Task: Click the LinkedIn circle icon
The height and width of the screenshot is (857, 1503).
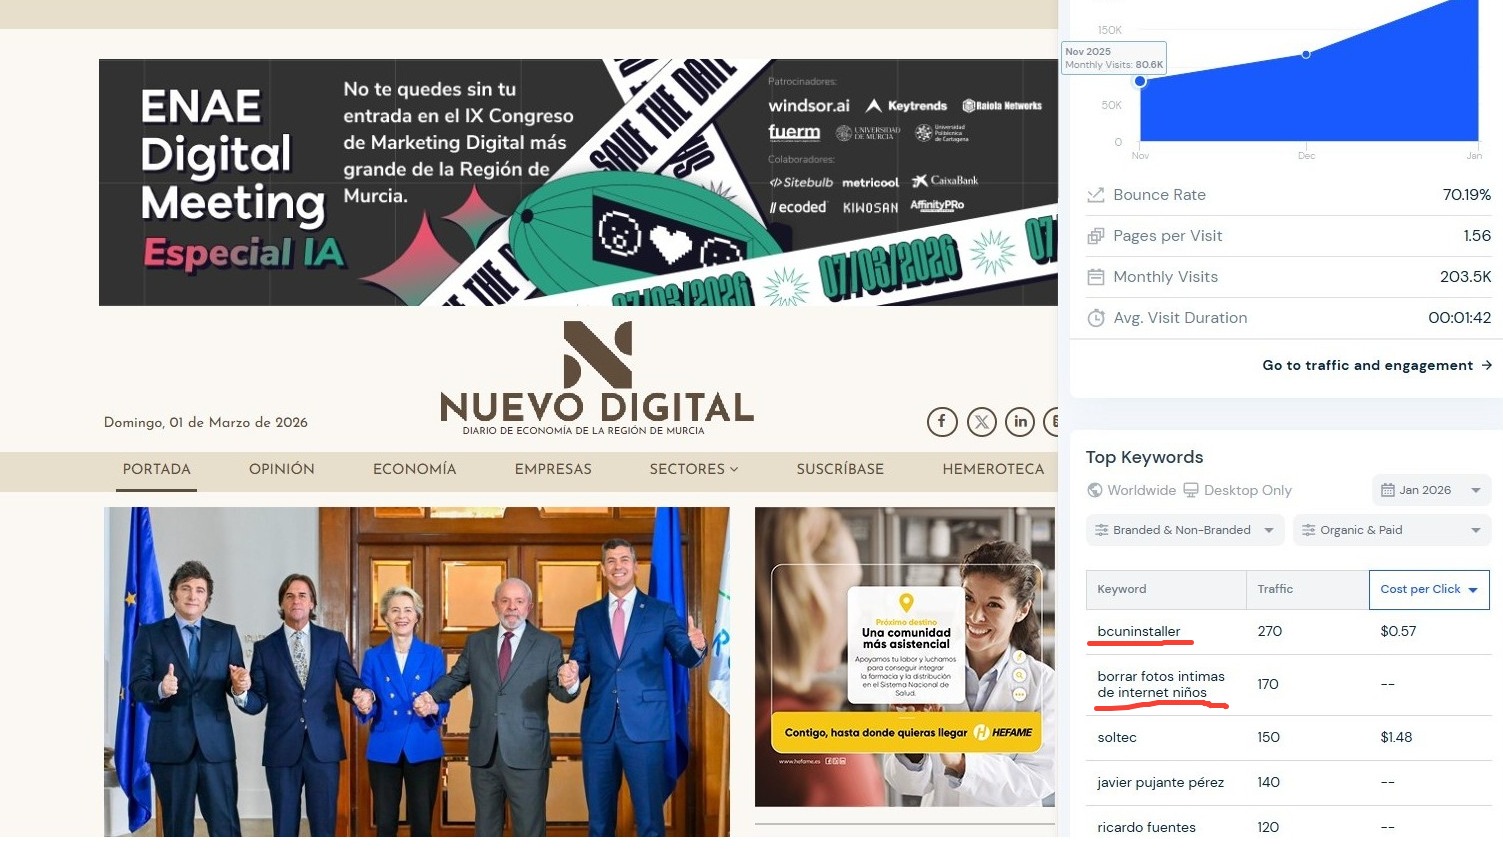Action: pos(1020,422)
